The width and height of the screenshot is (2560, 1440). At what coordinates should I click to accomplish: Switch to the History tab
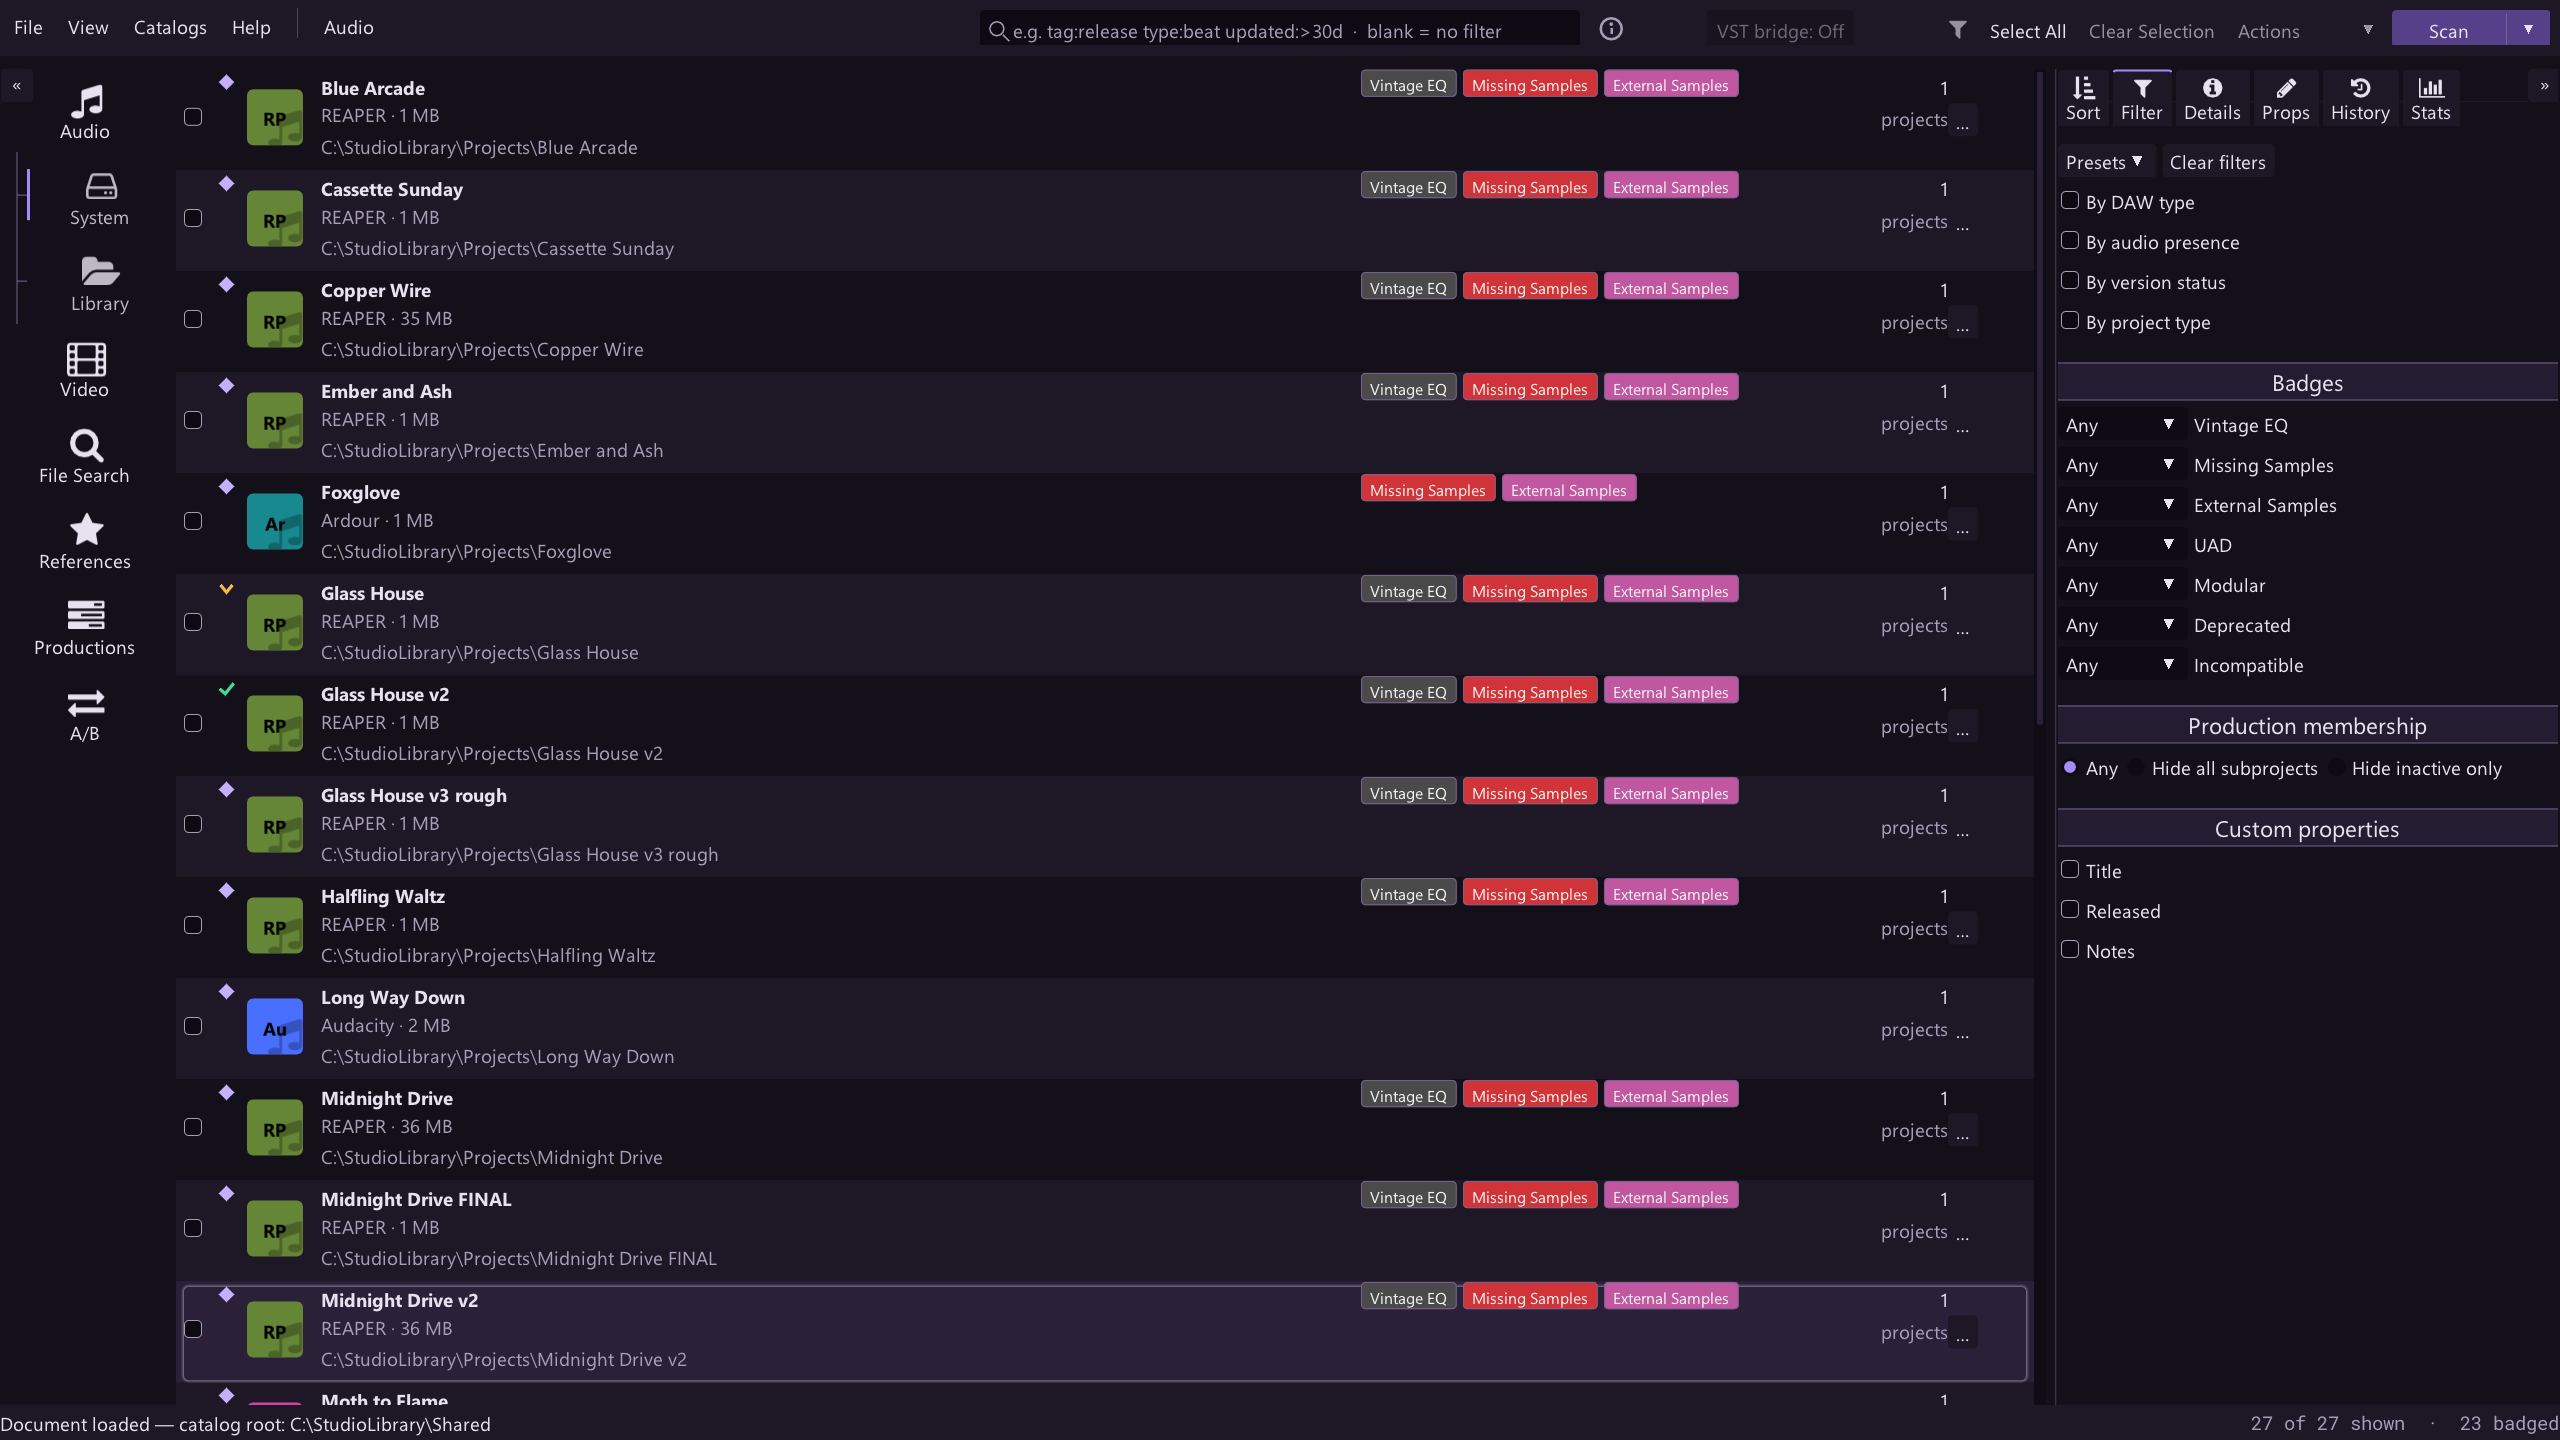pos(2360,99)
